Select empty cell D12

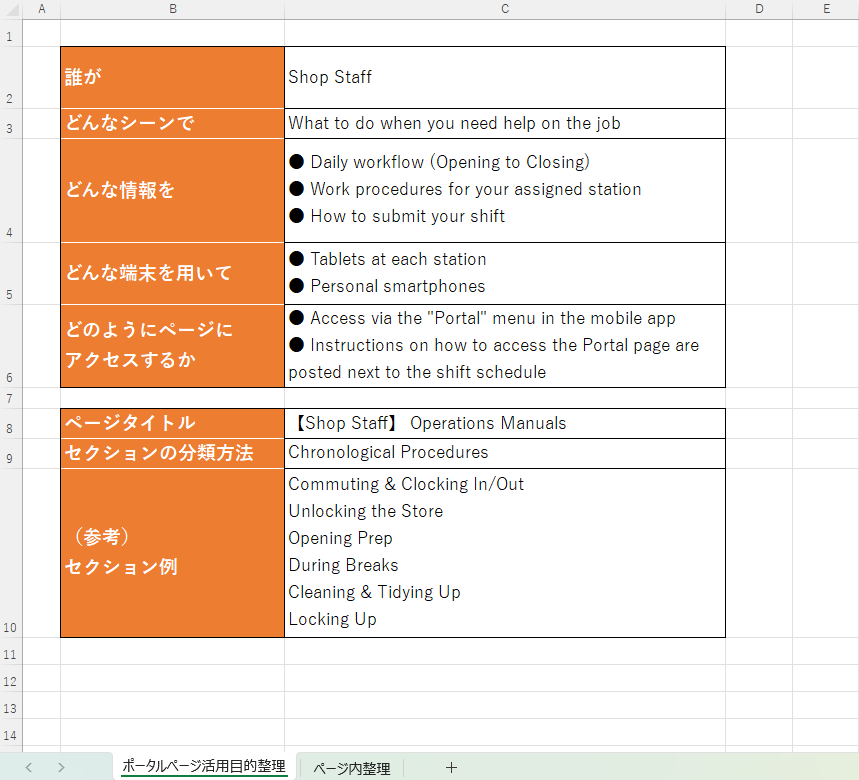[x=760, y=677]
